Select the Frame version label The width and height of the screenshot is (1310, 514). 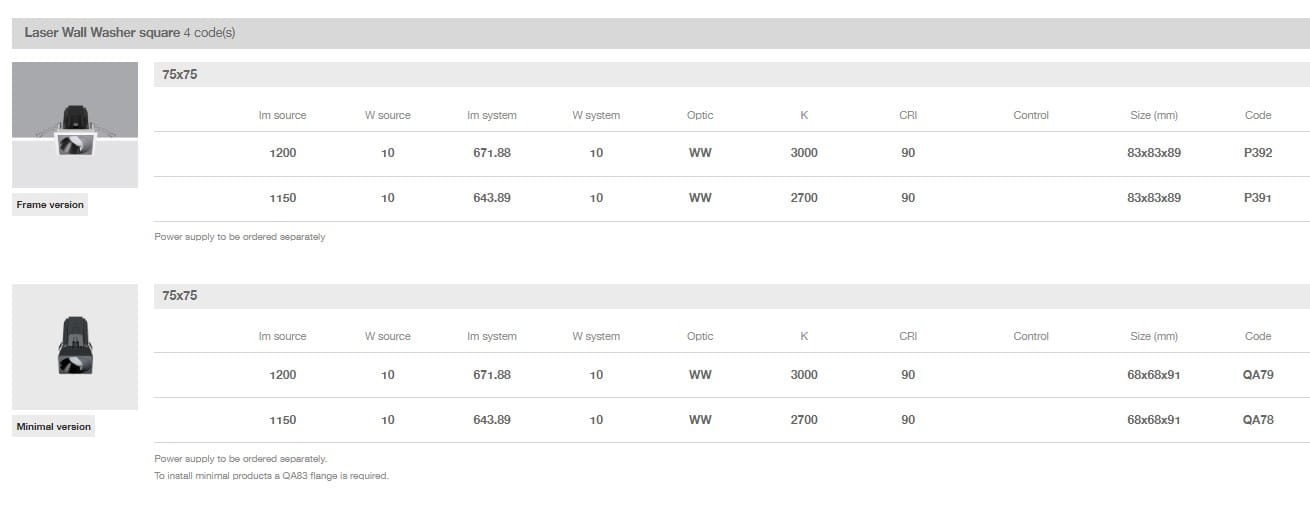50,205
